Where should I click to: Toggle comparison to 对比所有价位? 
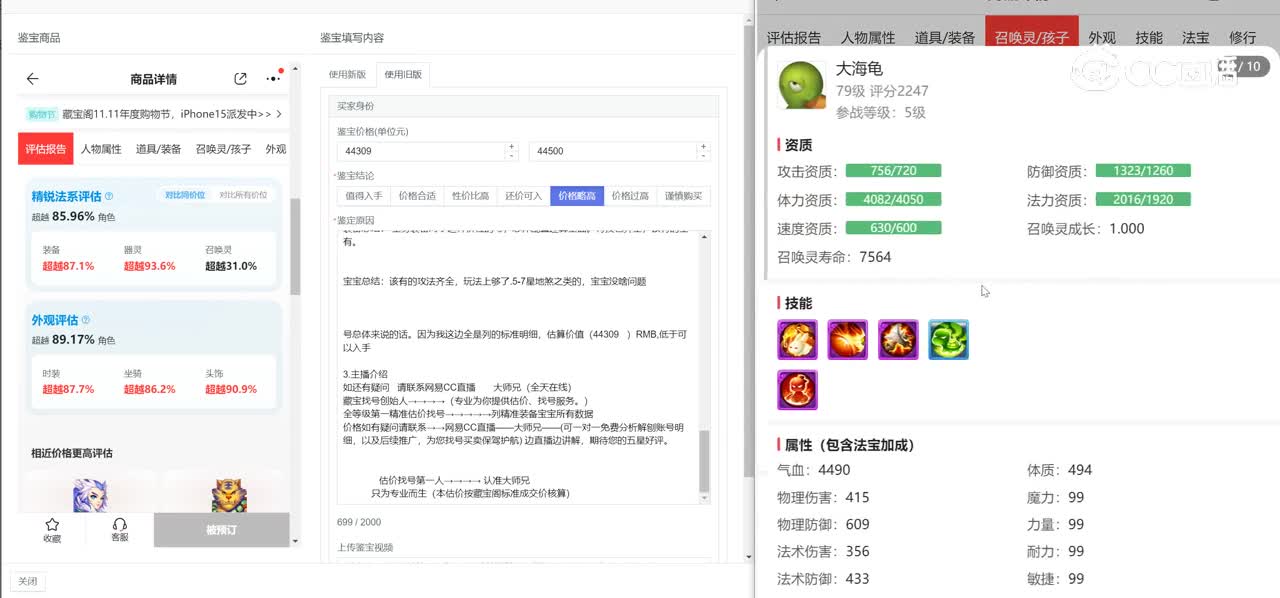(x=243, y=195)
